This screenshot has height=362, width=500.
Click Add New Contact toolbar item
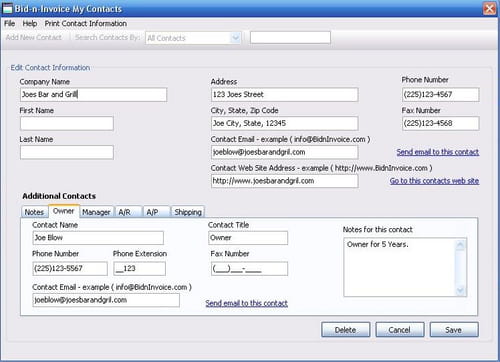coord(34,37)
